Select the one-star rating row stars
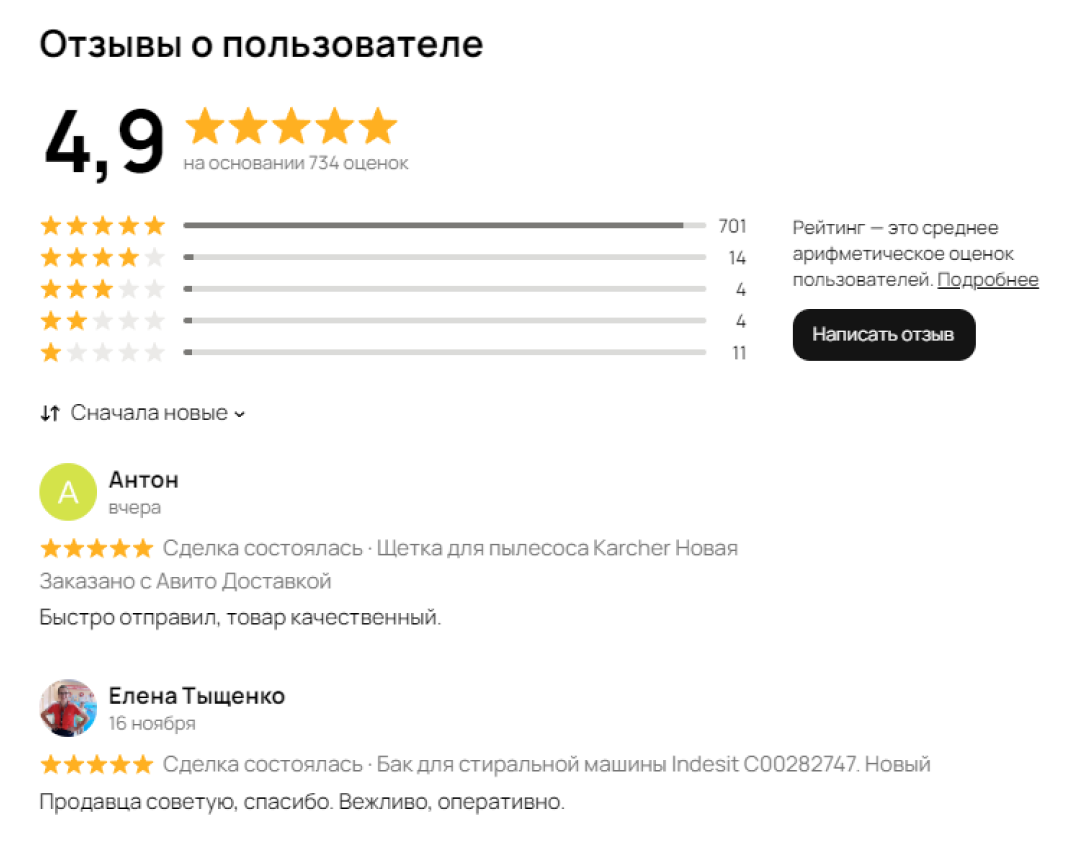Viewport: 1080px width, 845px height. click(102, 353)
